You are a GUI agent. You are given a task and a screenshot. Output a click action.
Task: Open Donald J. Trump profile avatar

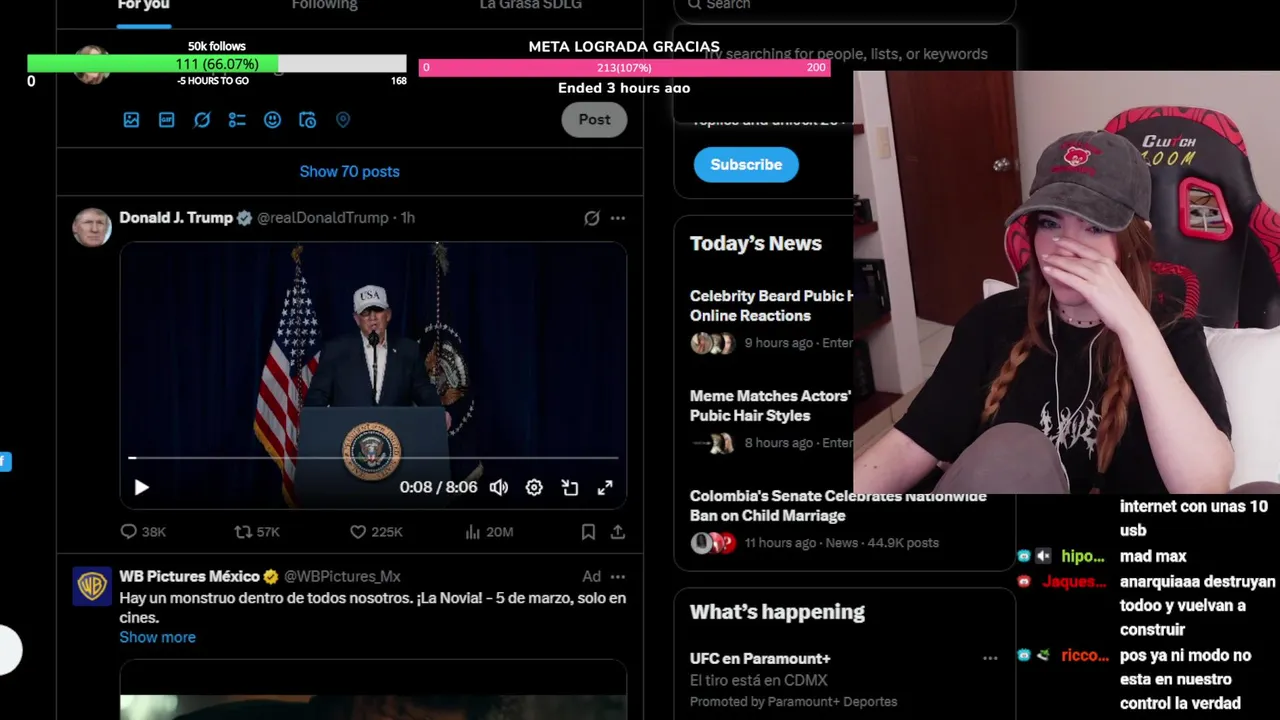pyautogui.click(x=92, y=227)
